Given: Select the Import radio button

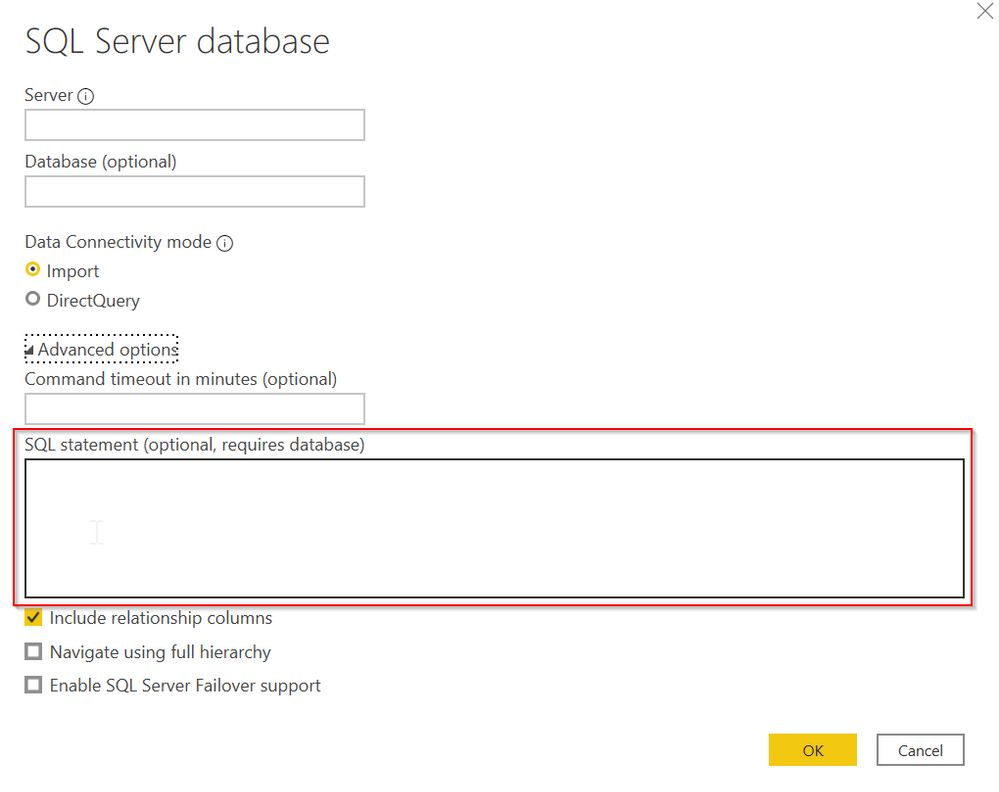Looking at the screenshot, I should click(x=32, y=270).
